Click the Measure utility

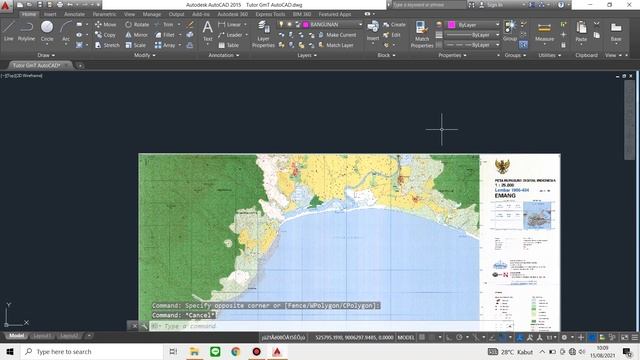[544, 32]
